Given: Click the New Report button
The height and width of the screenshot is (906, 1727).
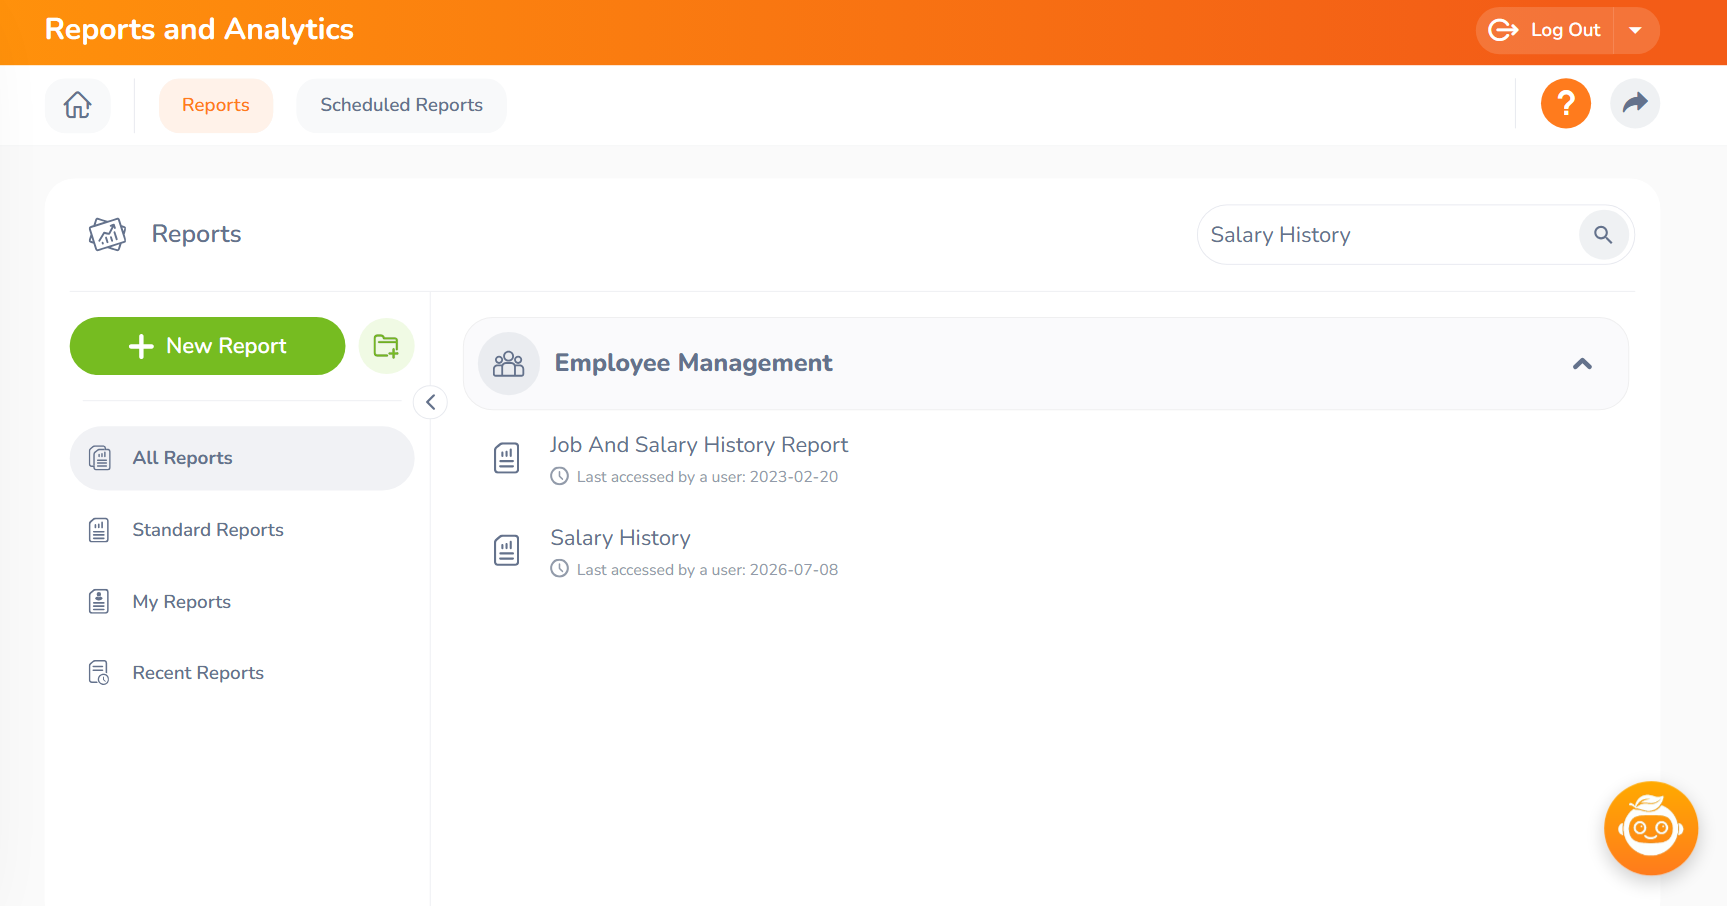Looking at the screenshot, I should (x=207, y=346).
